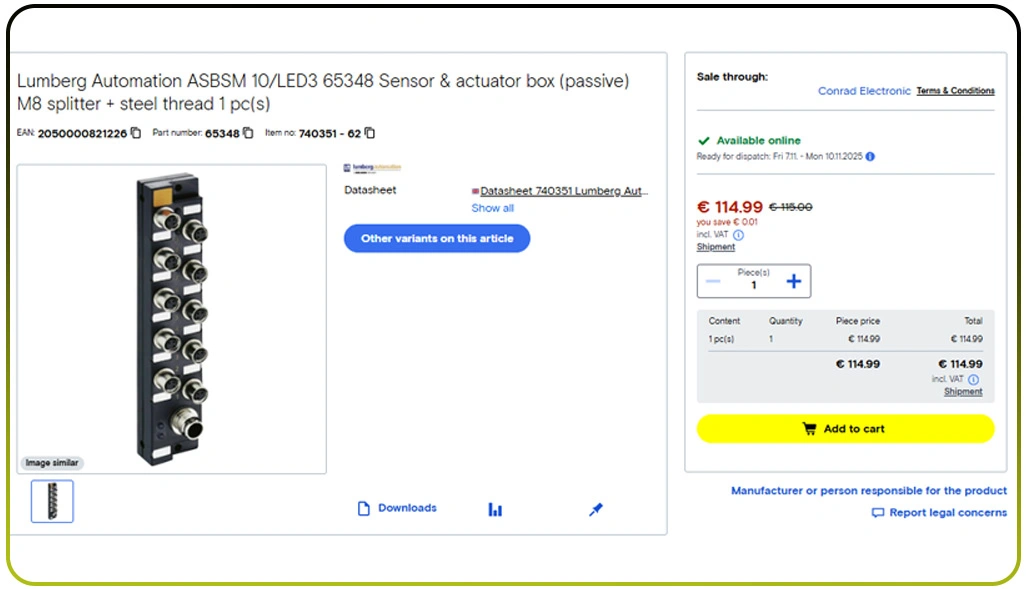1026x589 pixels.
Task: Open VAT info icon below the red price
Action: point(739,235)
